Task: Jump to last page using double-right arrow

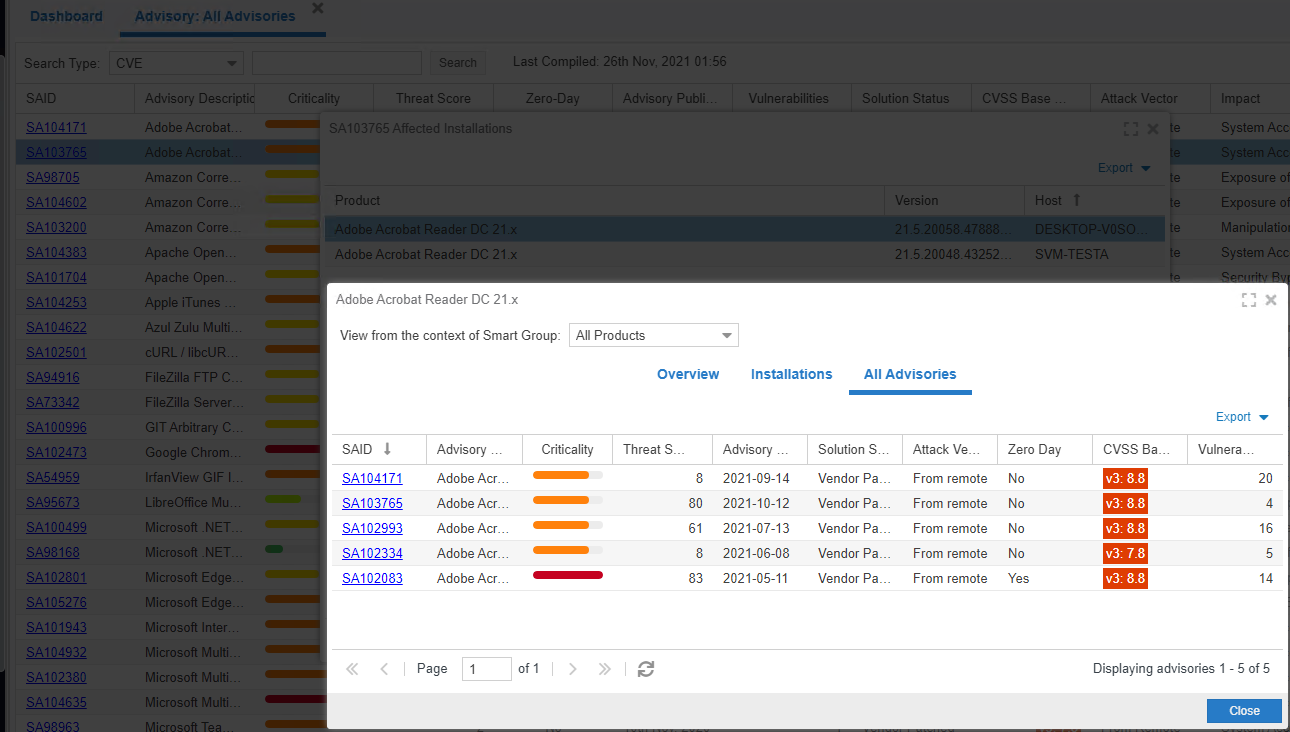Action: click(x=604, y=669)
